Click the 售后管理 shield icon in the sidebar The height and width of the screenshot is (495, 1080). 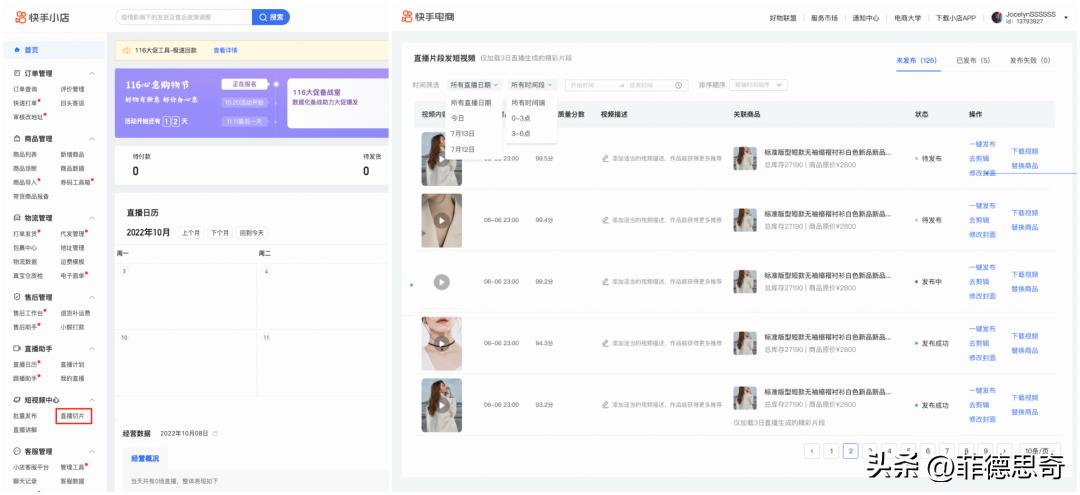[x=17, y=297]
